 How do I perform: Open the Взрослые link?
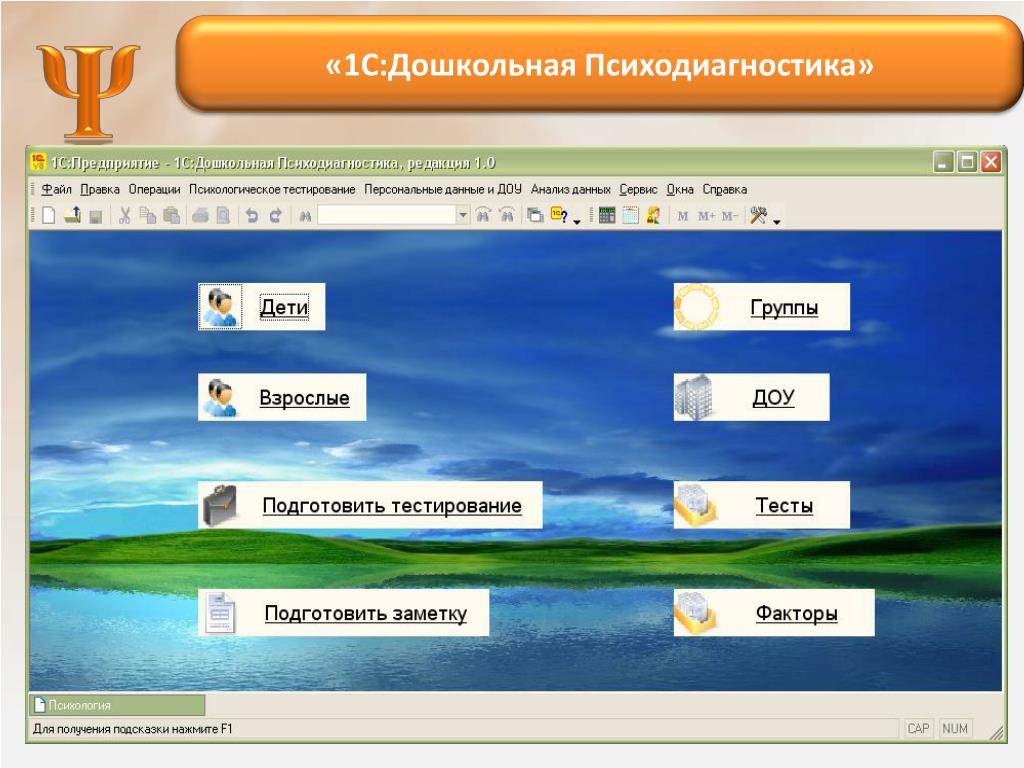coord(304,398)
